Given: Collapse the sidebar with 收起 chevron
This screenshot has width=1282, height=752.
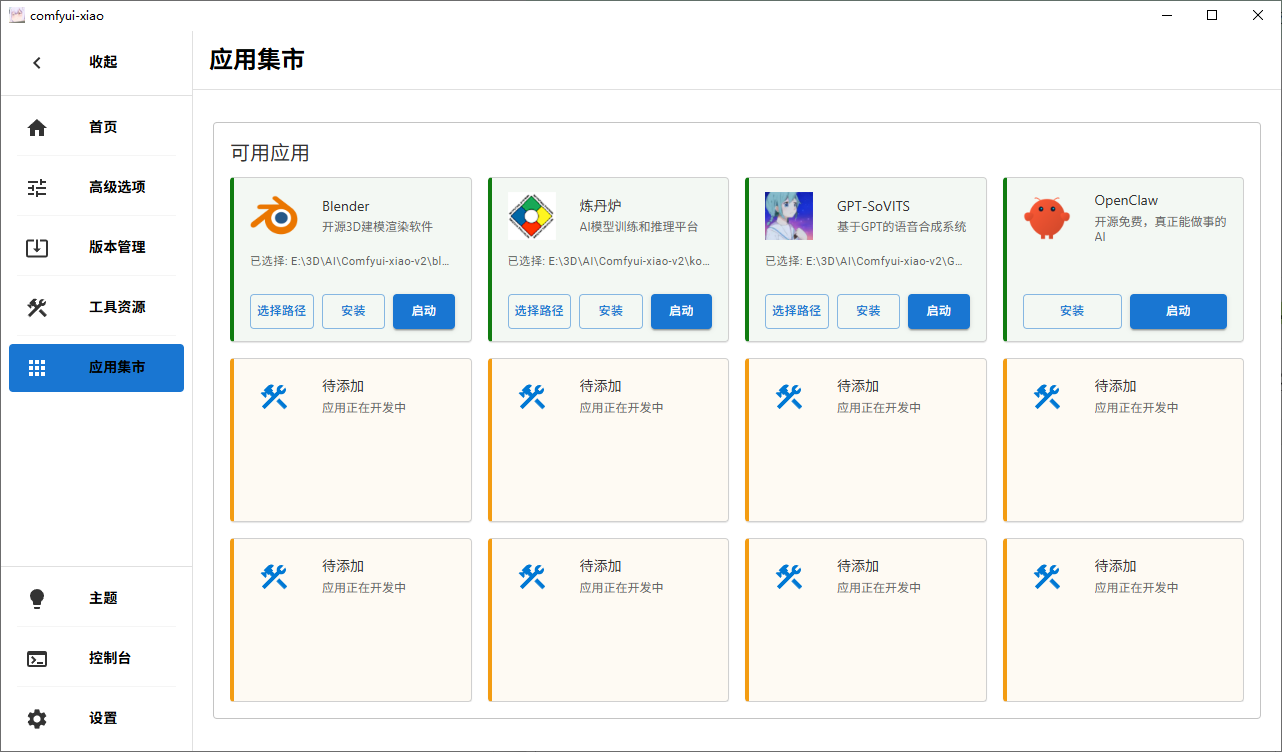Looking at the screenshot, I should tap(37, 62).
